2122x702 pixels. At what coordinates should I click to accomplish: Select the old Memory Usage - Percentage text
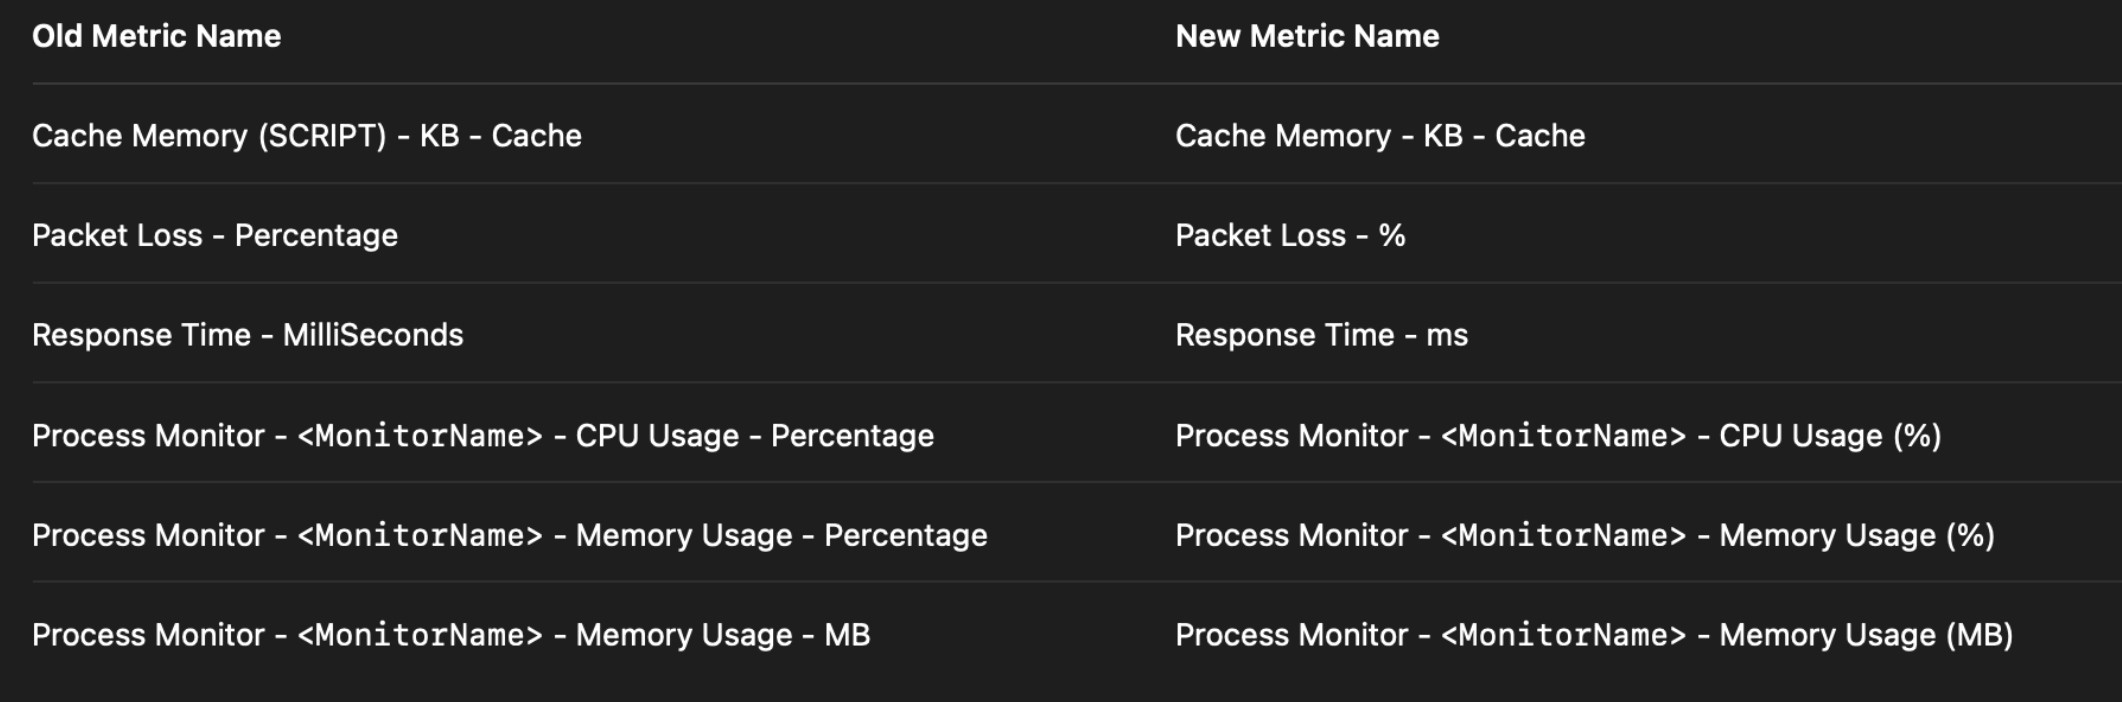point(781,536)
